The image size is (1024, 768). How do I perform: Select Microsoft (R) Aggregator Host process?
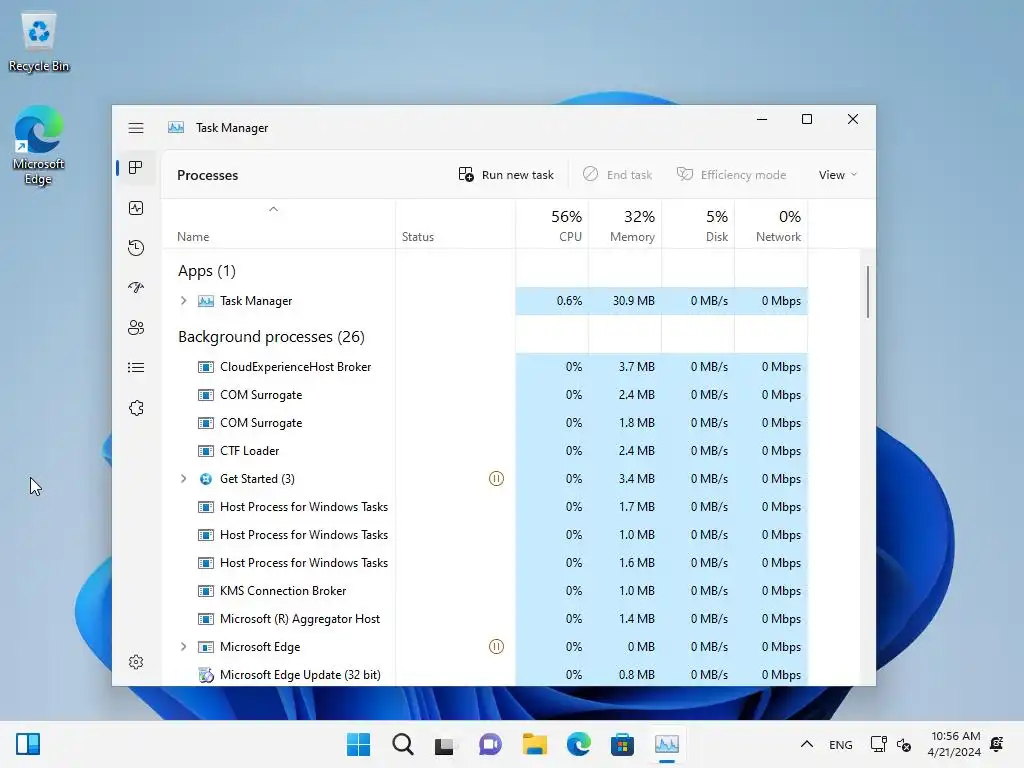(x=485, y=618)
